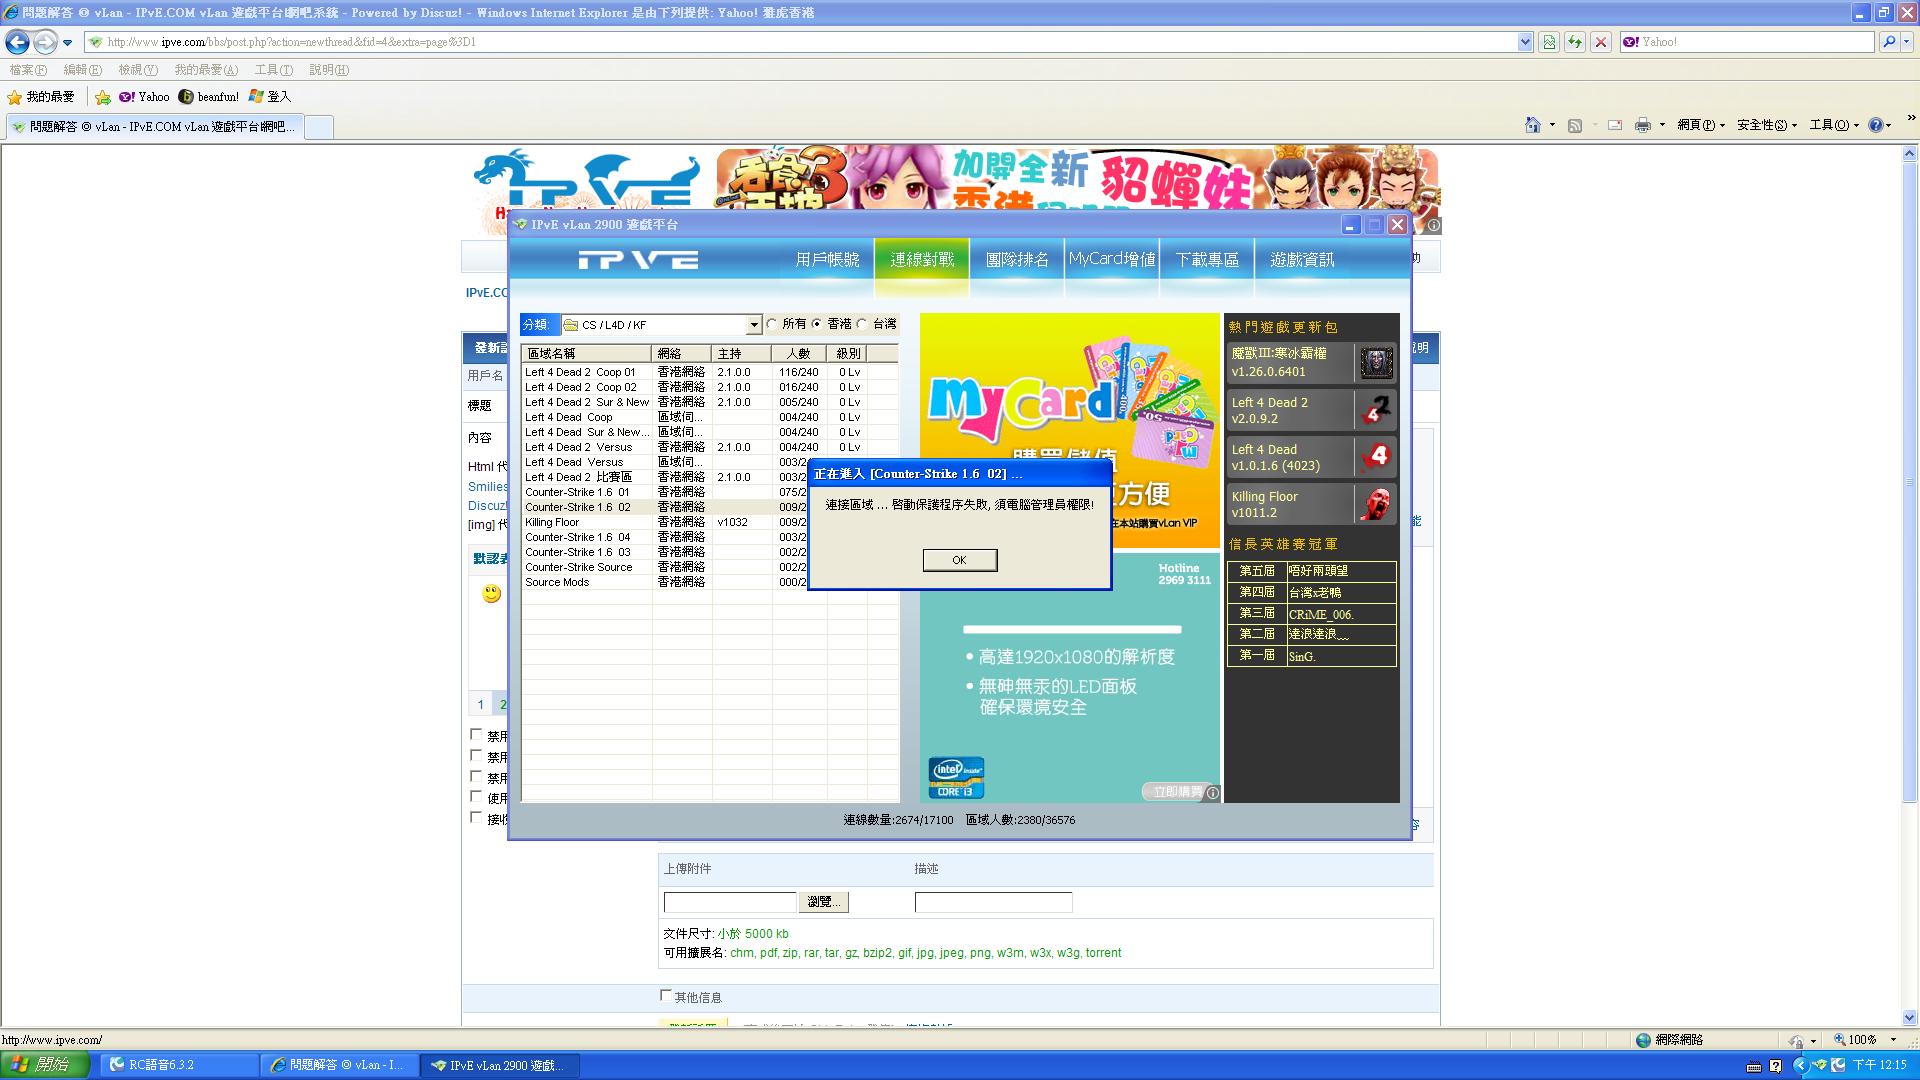The image size is (1920, 1080).
Task: Click the Killing Floor game icon
Action: (1376, 504)
